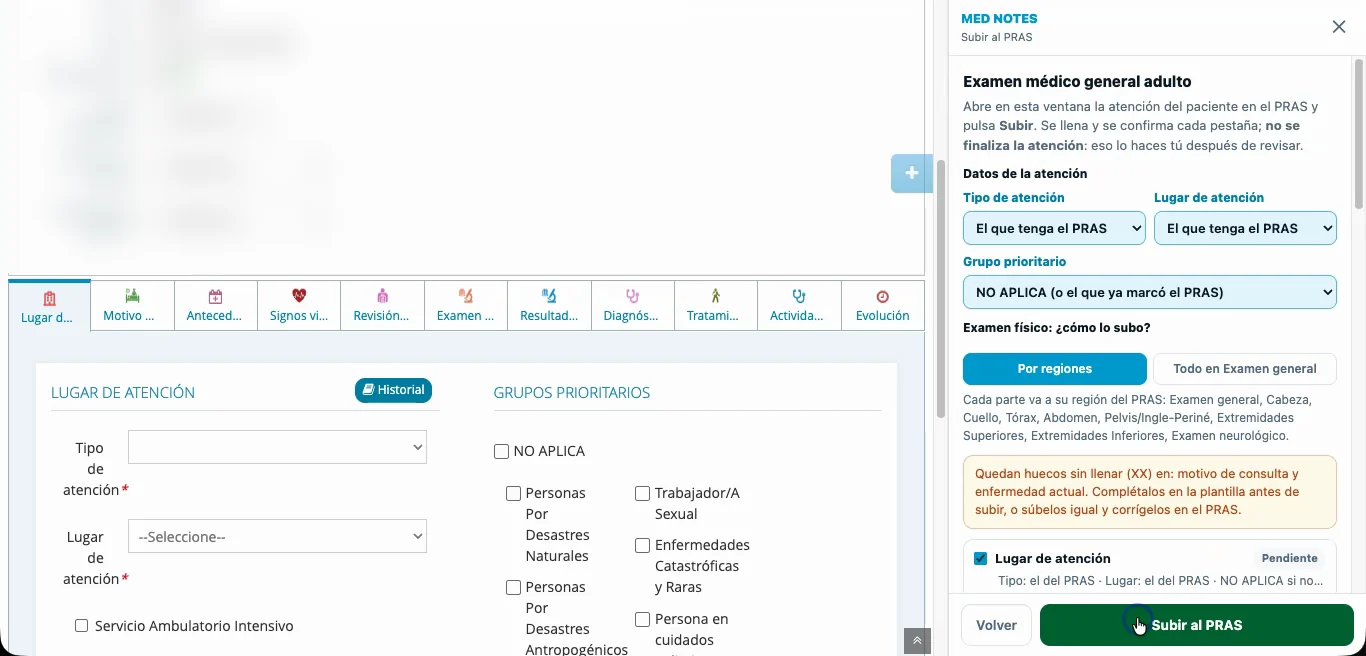Image resolution: width=1366 pixels, height=656 pixels.
Task: Check Enfermedades Catastróficas y Raras
Action: tap(643, 545)
